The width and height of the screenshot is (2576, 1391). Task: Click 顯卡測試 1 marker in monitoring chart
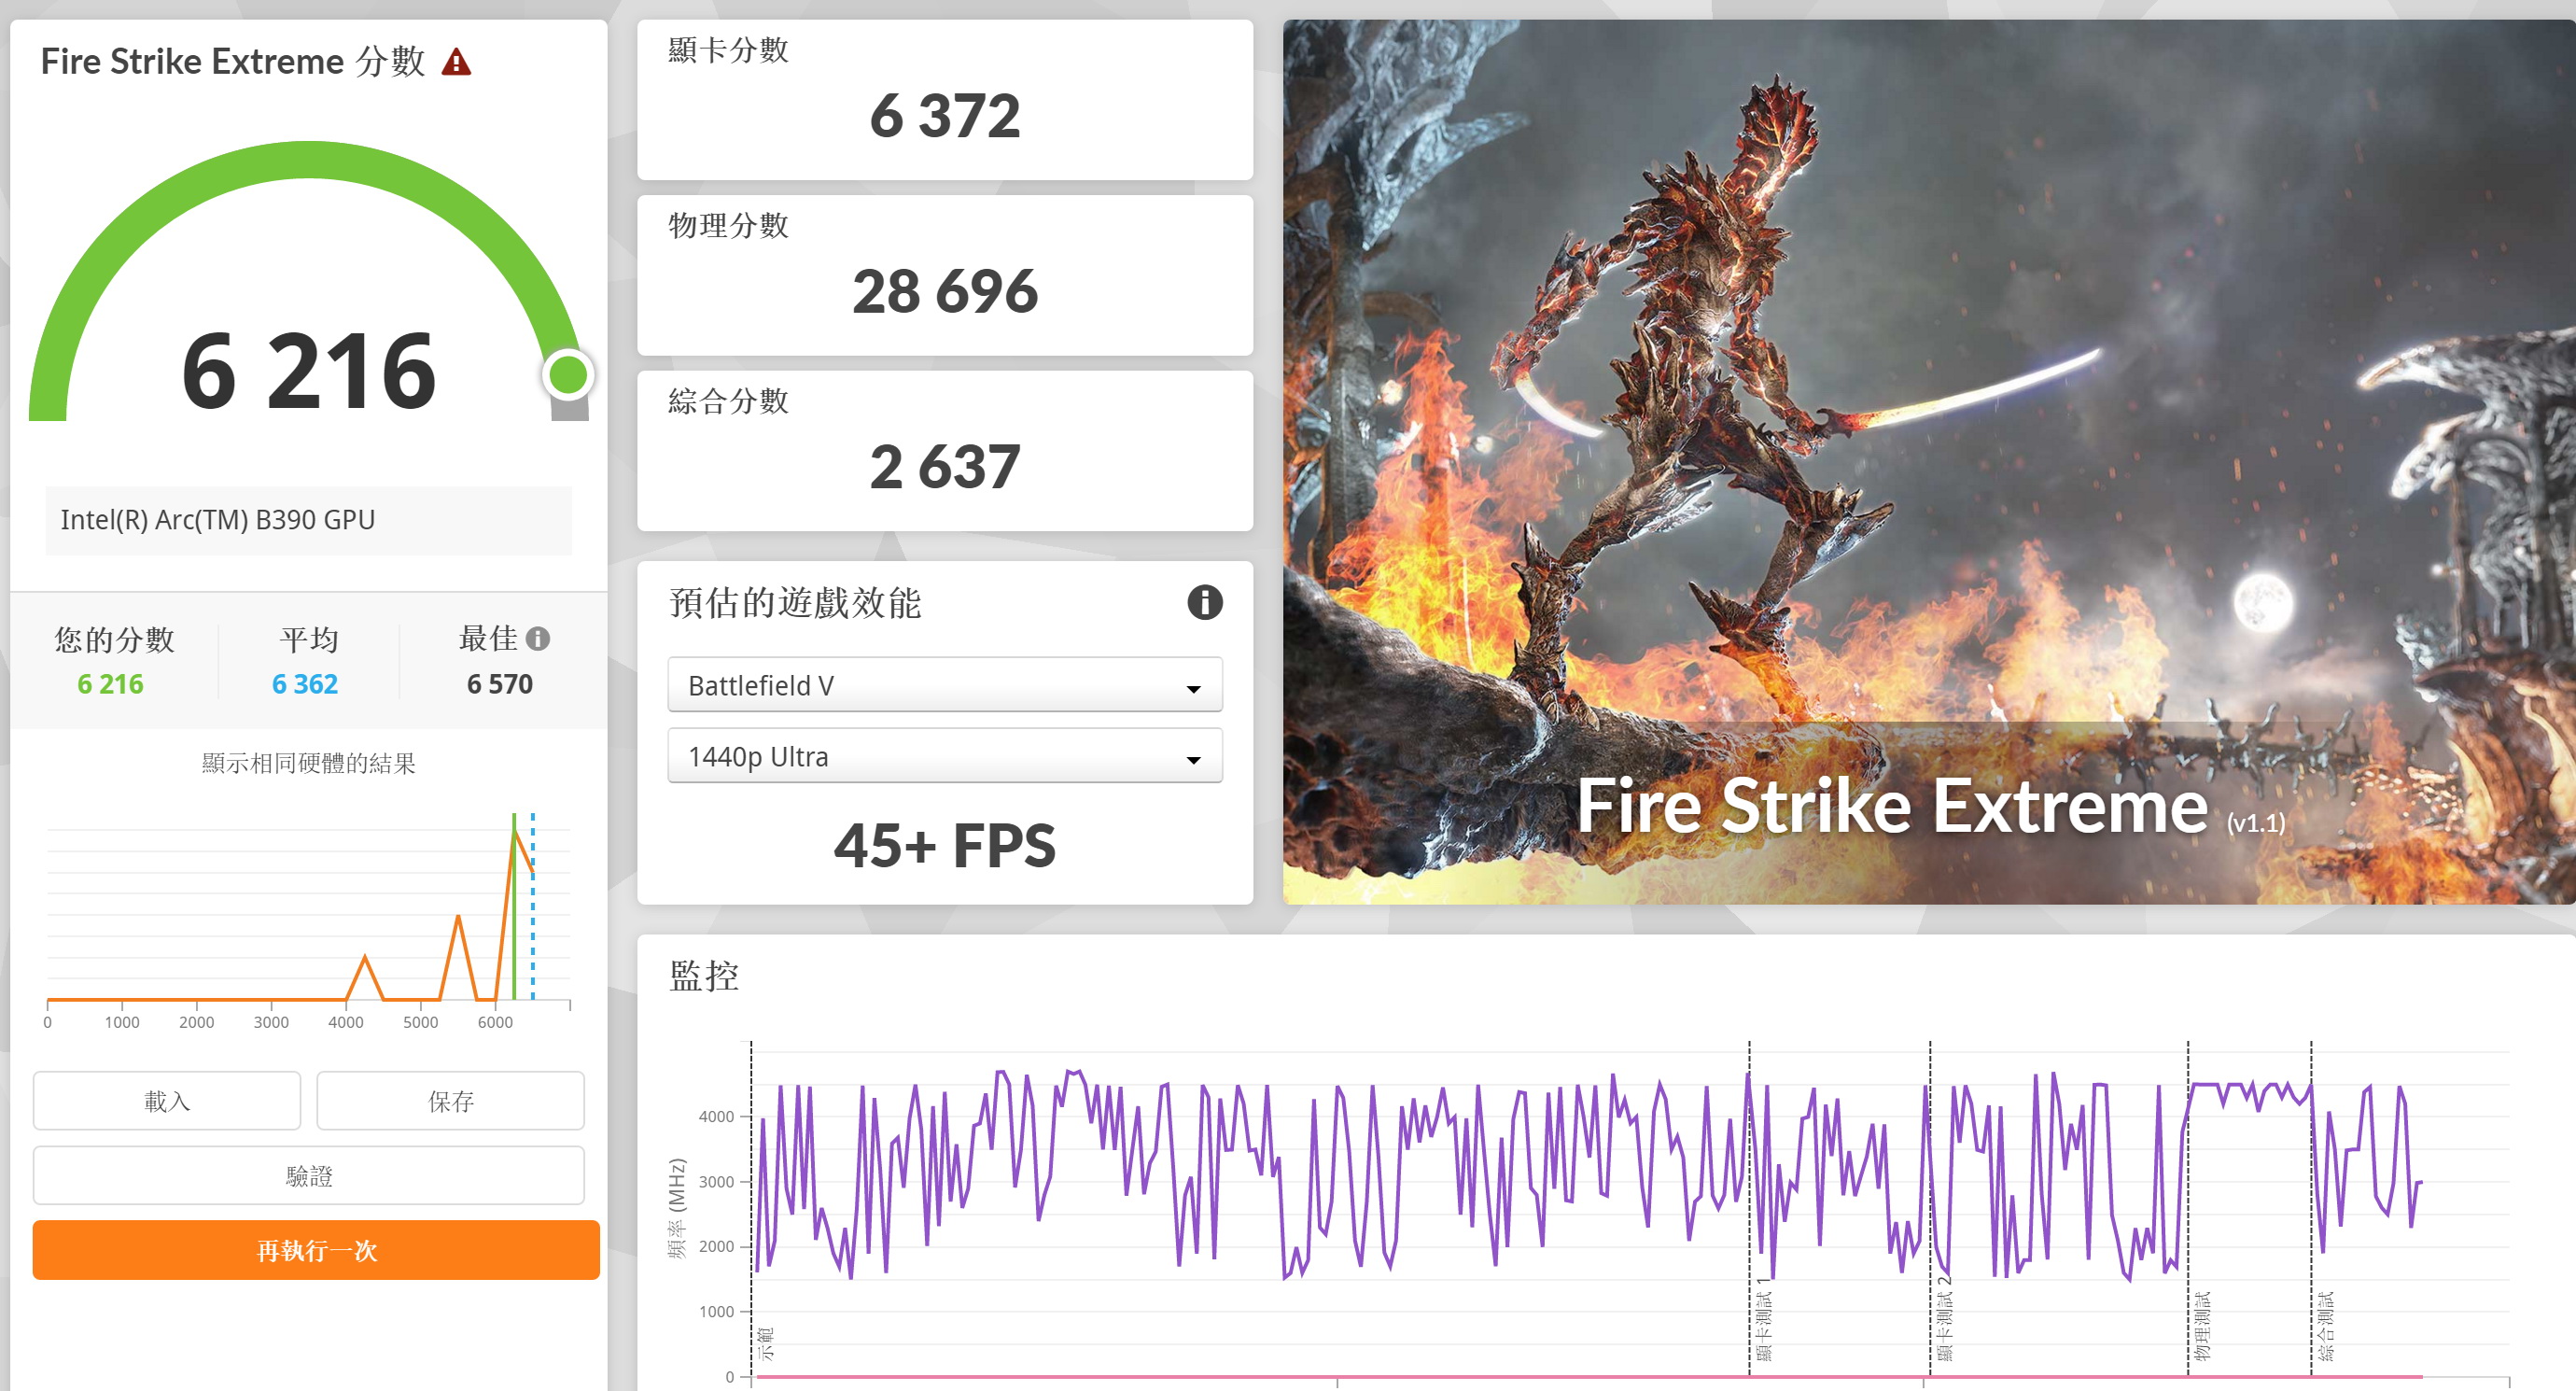(x=1763, y=1320)
